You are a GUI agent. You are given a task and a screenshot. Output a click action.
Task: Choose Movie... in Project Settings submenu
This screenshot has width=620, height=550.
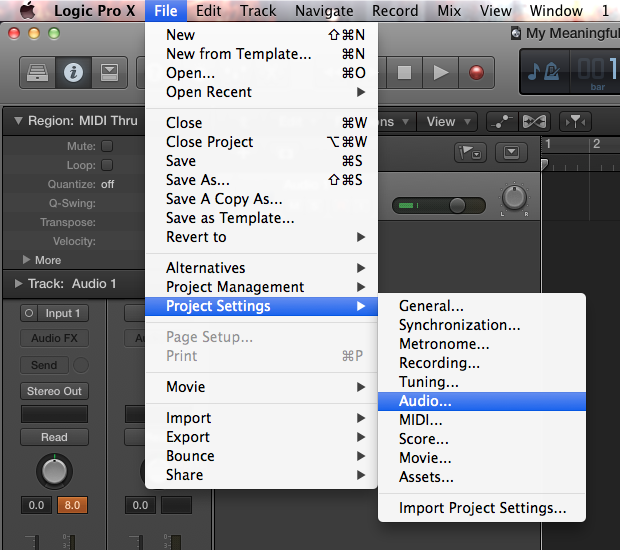coord(482,458)
